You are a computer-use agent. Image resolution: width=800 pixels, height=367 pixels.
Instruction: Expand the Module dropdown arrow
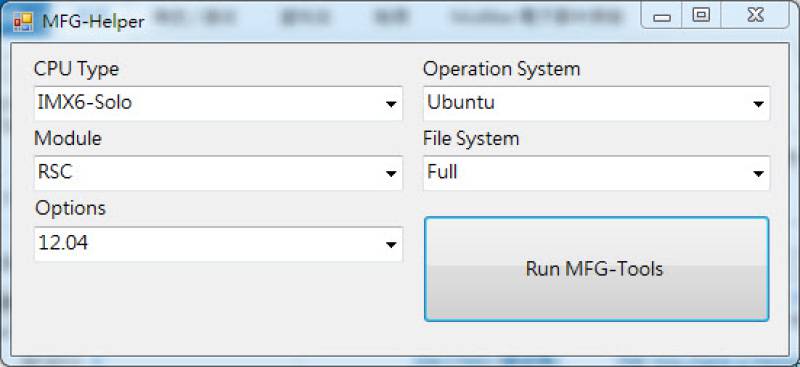[x=391, y=174]
